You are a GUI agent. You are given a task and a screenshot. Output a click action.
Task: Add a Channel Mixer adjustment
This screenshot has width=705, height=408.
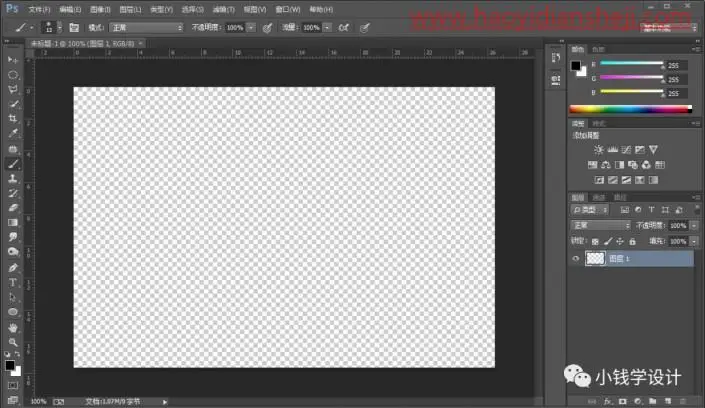click(646, 165)
